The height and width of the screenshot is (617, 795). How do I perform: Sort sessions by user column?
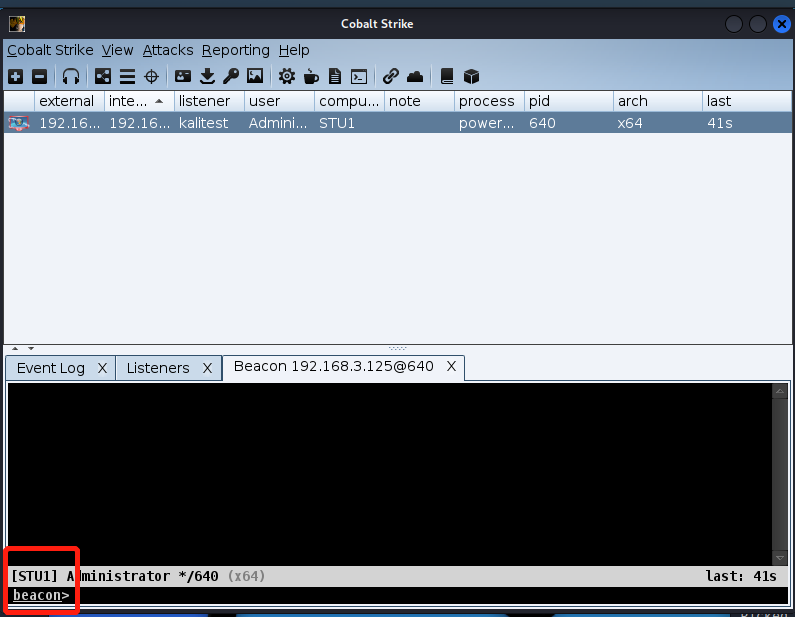click(279, 101)
